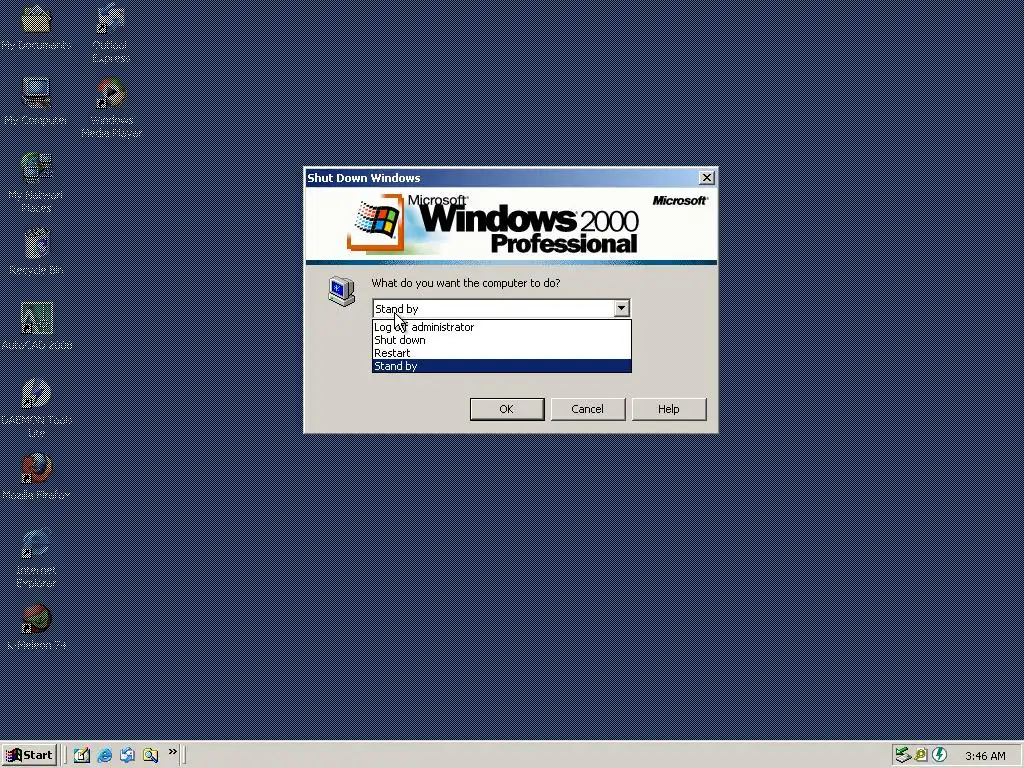Close the Shut Down Windows dialog
Viewport: 1024px width, 768px height.
point(706,178)
